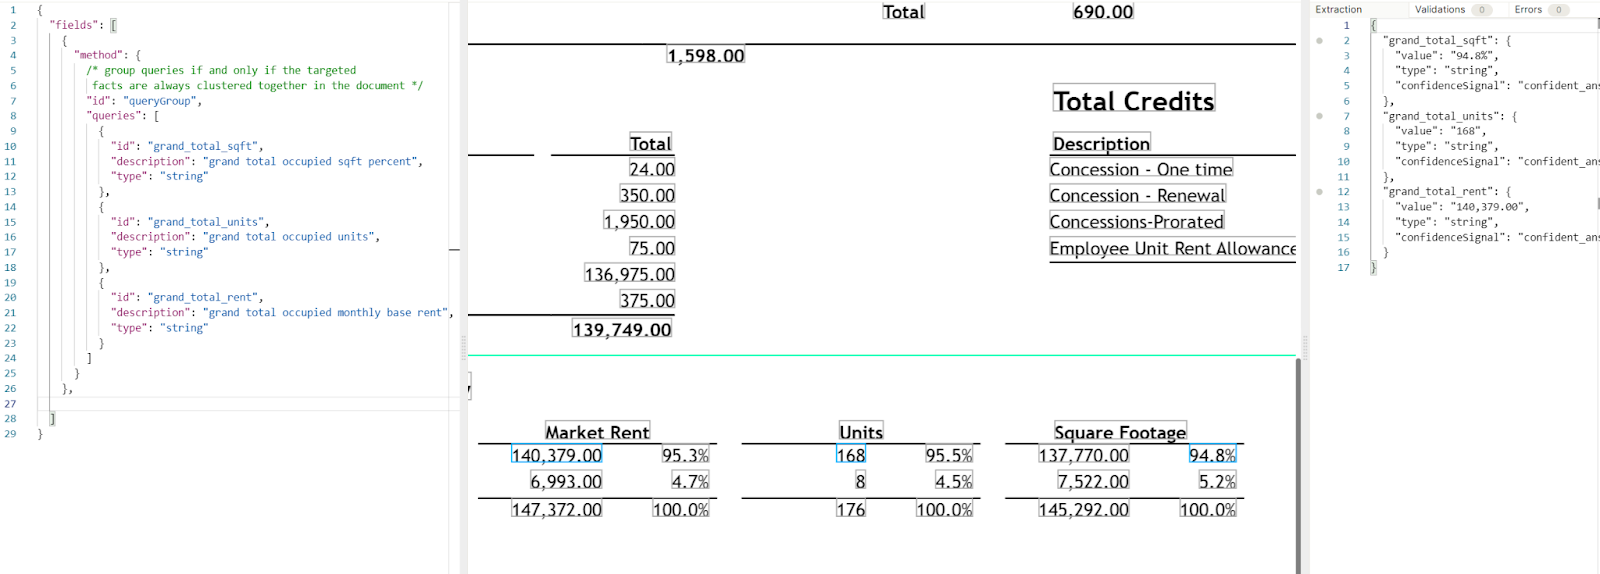Click the 4.5% units percentage
The image size is (1600, 574).
[x=954, y=482]
